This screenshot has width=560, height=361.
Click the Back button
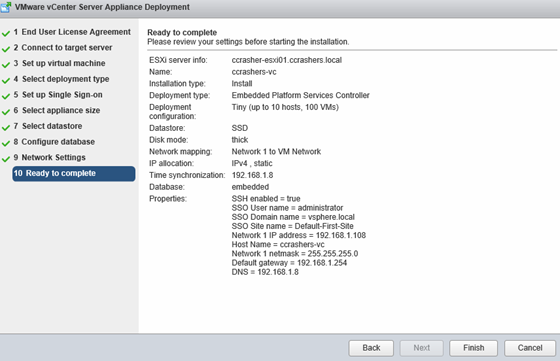click(371, 348)
